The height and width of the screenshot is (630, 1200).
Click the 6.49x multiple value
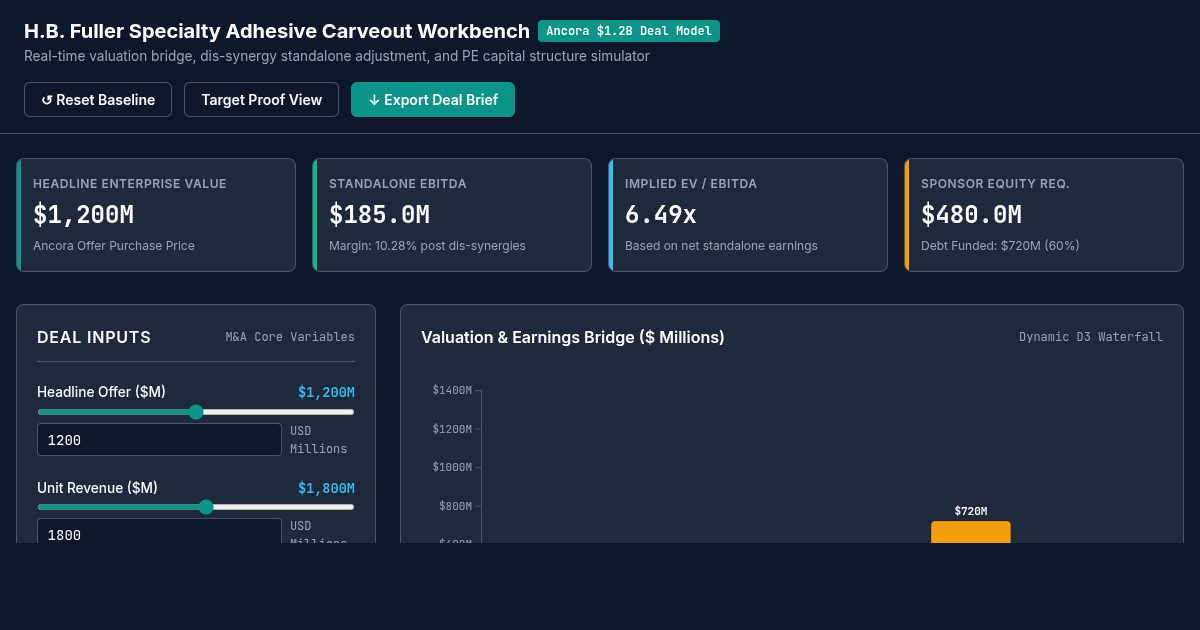[x=661, y=215]
